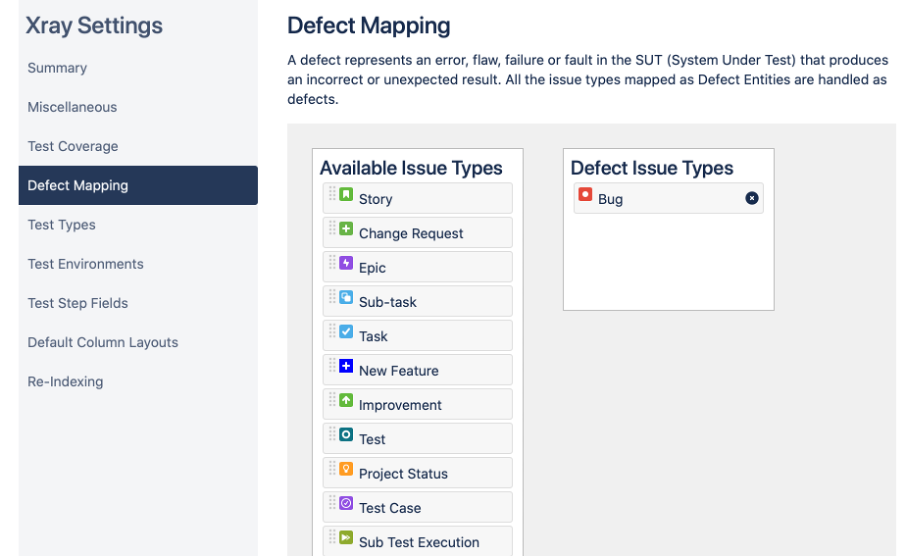
Task: Click the purple Epic lightning icon
Action: pyautogui.click(x=346, y=263)
